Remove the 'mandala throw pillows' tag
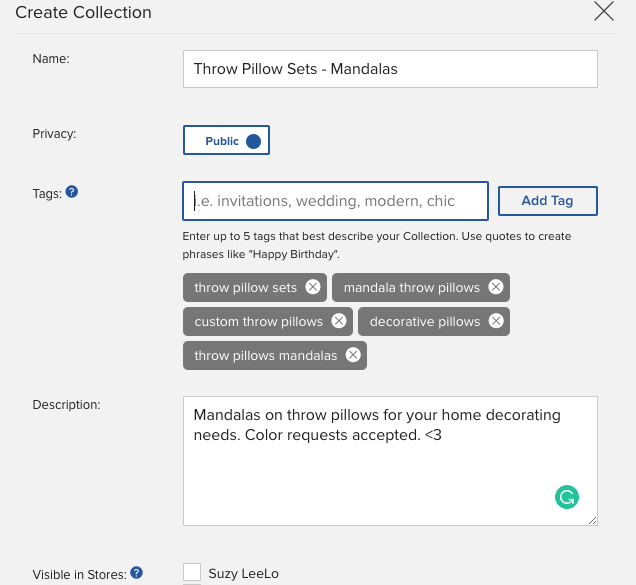The width and height of the screenshot is (636, 585). click(495, 287)
